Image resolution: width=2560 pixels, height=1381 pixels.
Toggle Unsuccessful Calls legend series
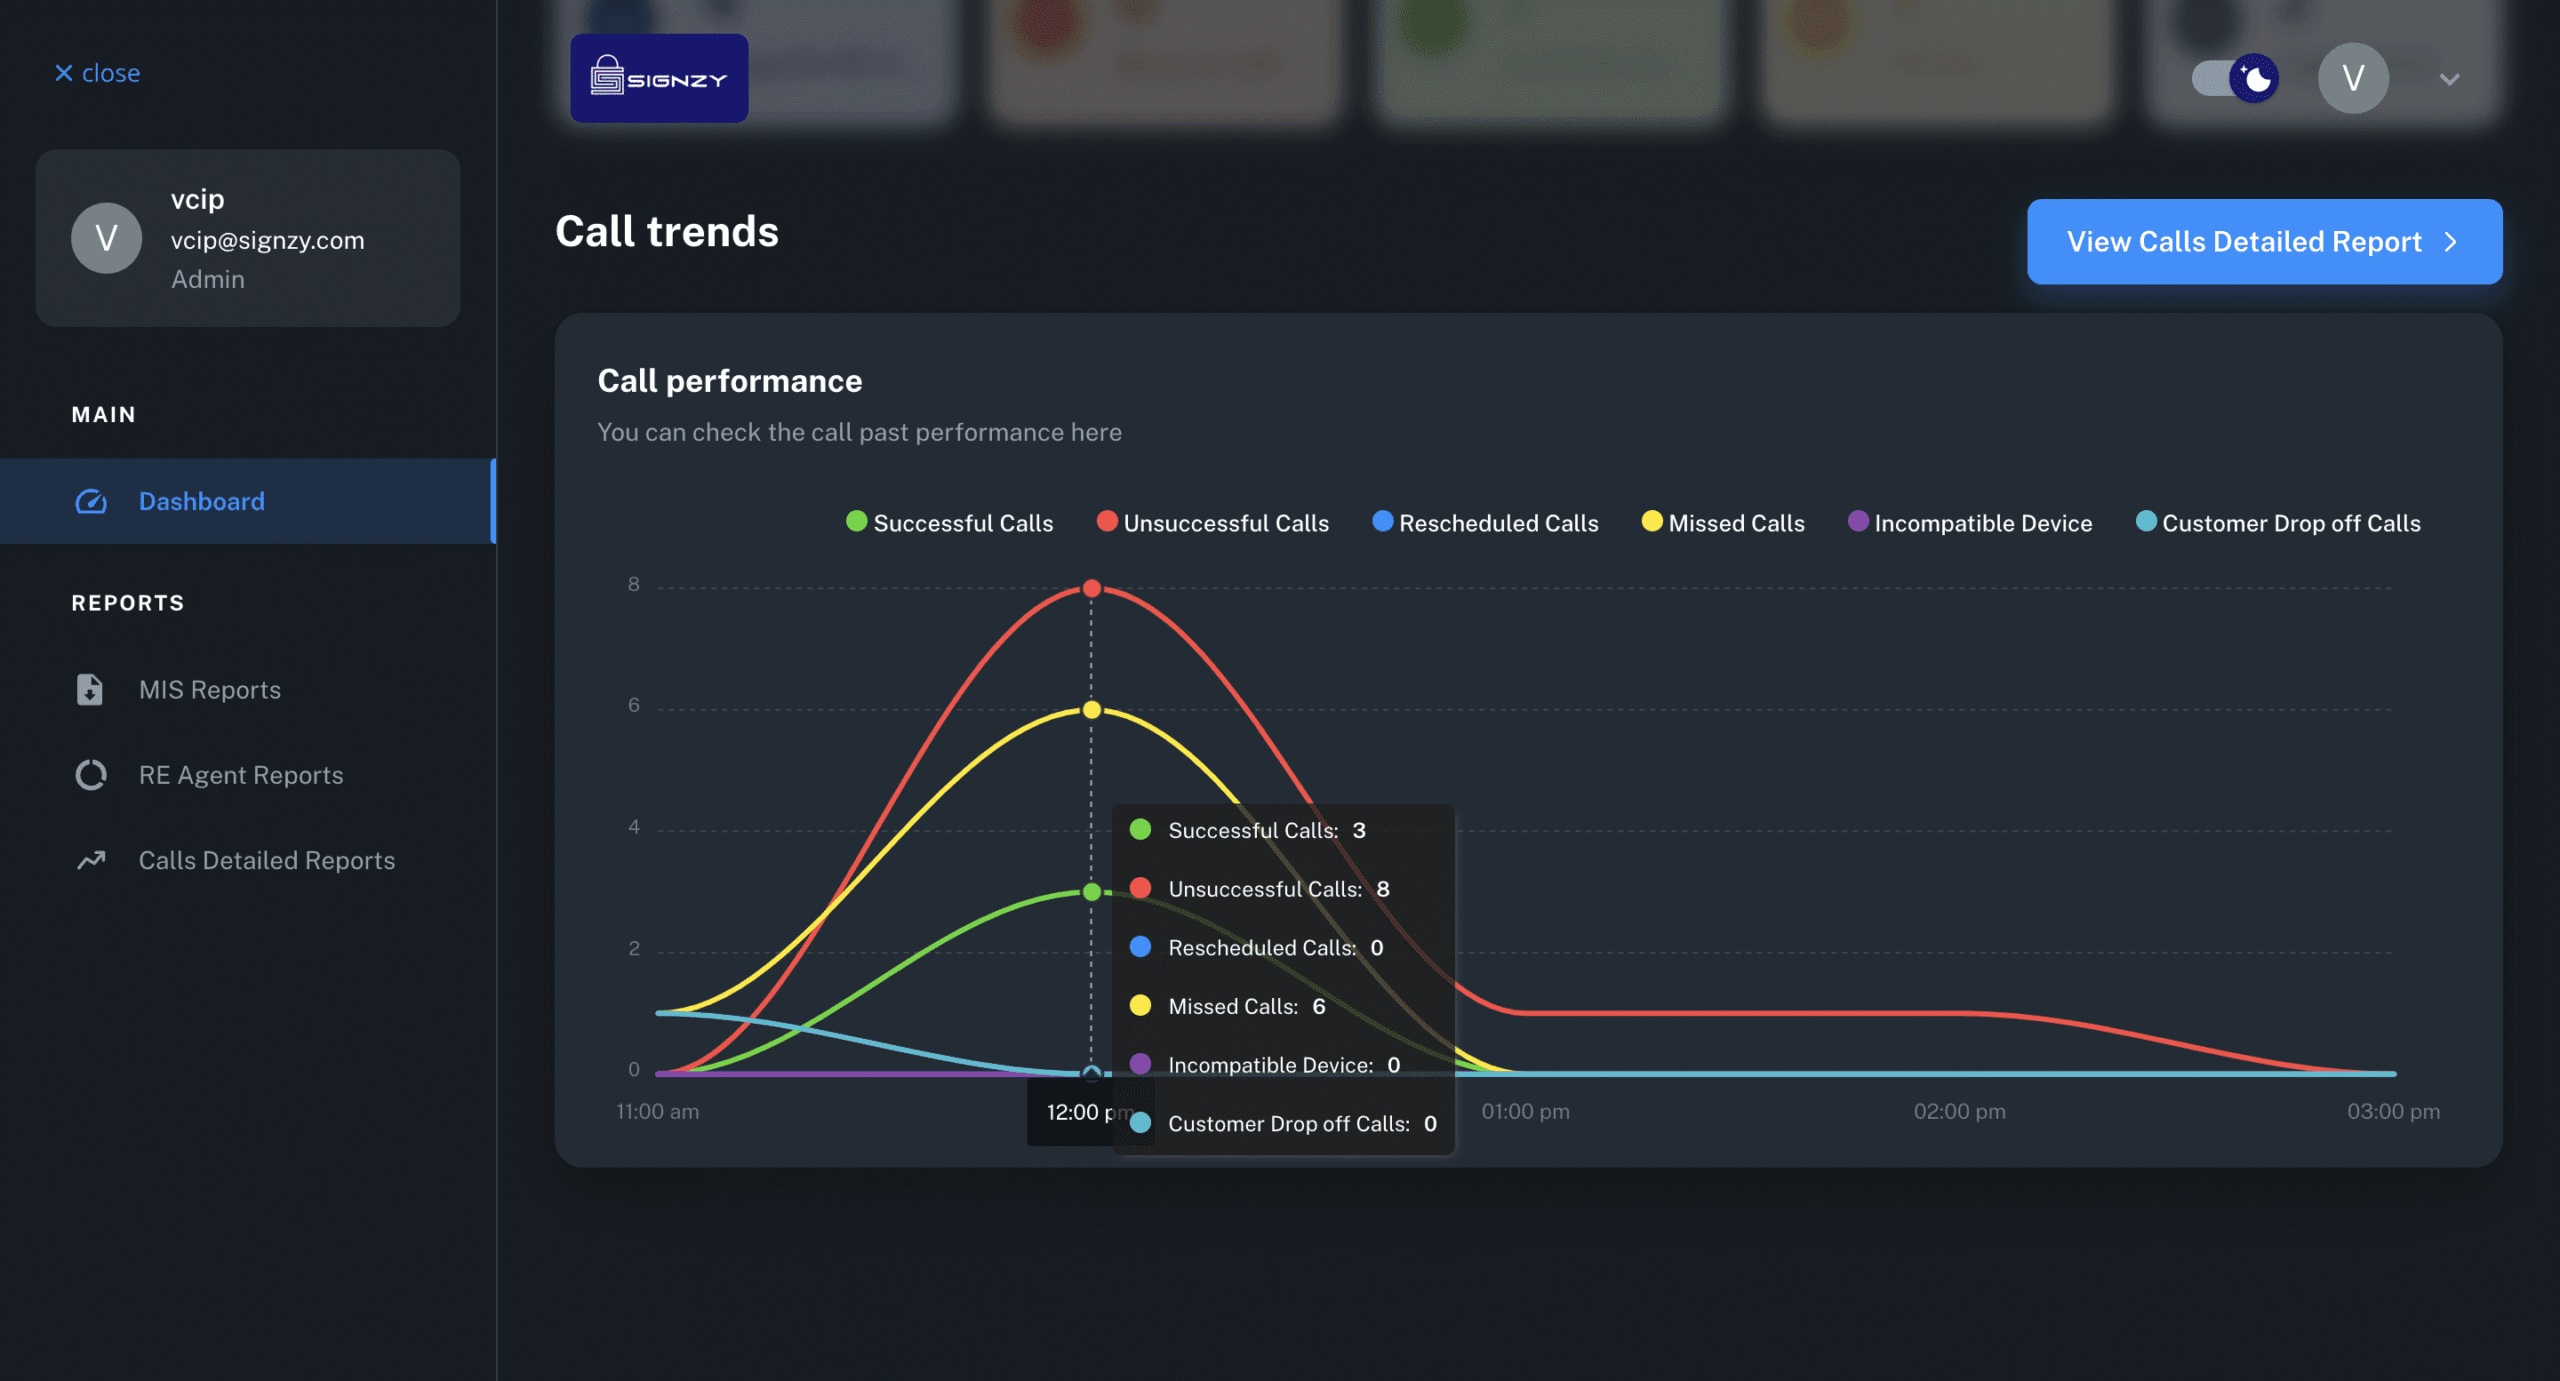[1213, 523]
